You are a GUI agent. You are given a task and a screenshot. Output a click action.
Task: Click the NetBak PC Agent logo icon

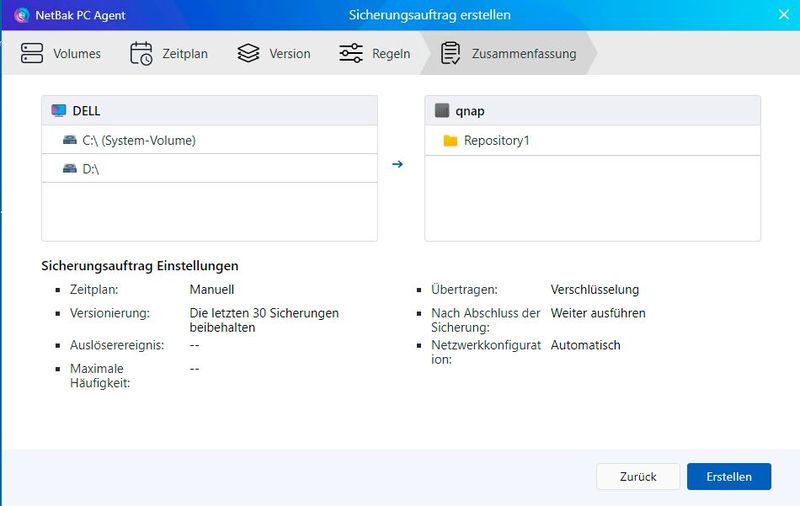click(21, 15)
